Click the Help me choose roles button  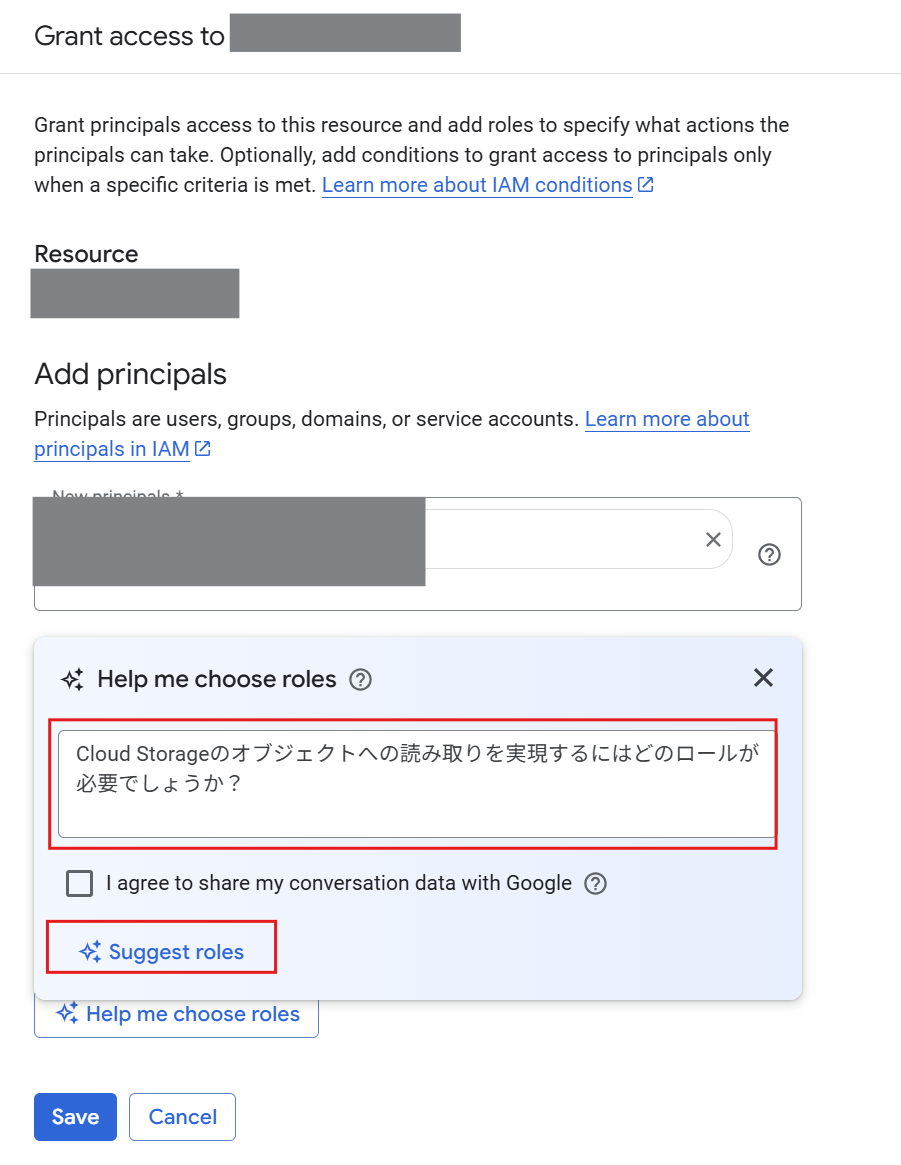pos(176,1013)
